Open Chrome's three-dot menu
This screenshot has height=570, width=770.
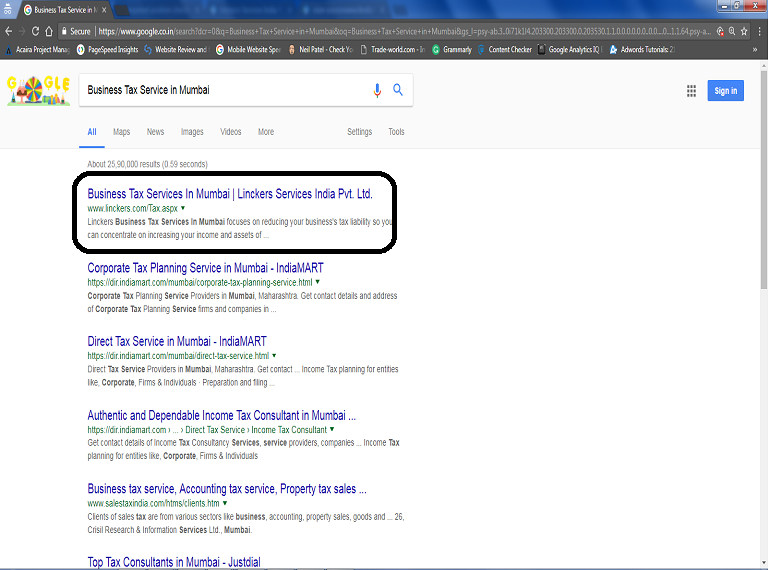pyautogui.click(x=760, y=31)
